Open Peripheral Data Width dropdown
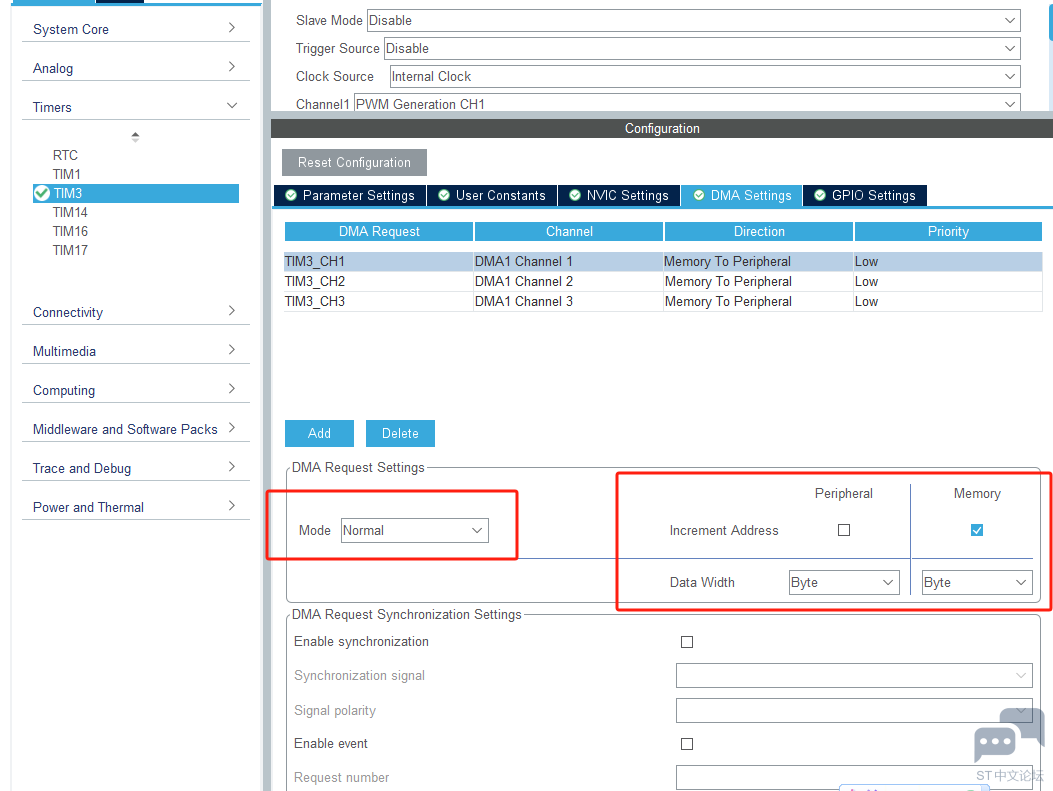The width and height of the screenshot is (1053, 791). point(844,582)
